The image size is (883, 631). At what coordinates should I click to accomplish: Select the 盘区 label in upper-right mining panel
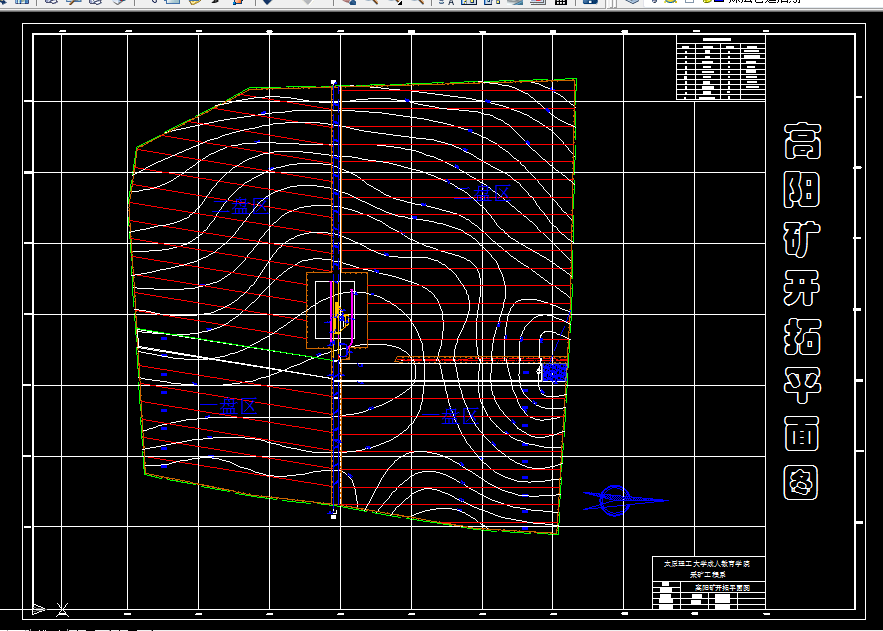tap(483, 193)
